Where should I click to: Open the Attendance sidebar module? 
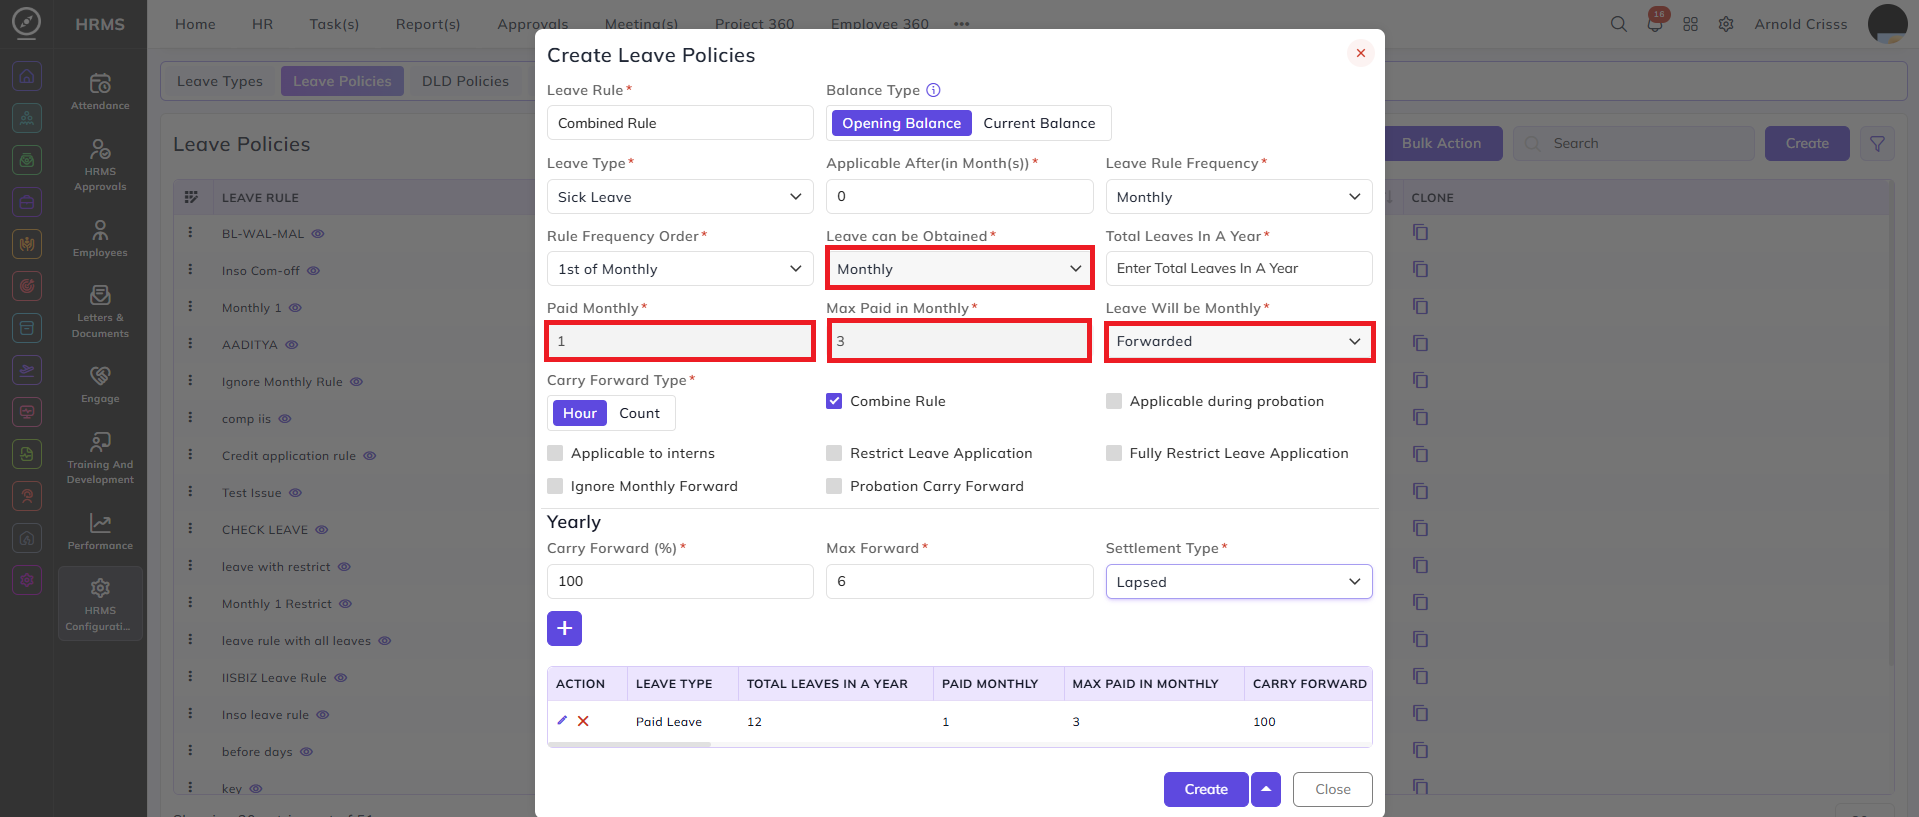100,91
